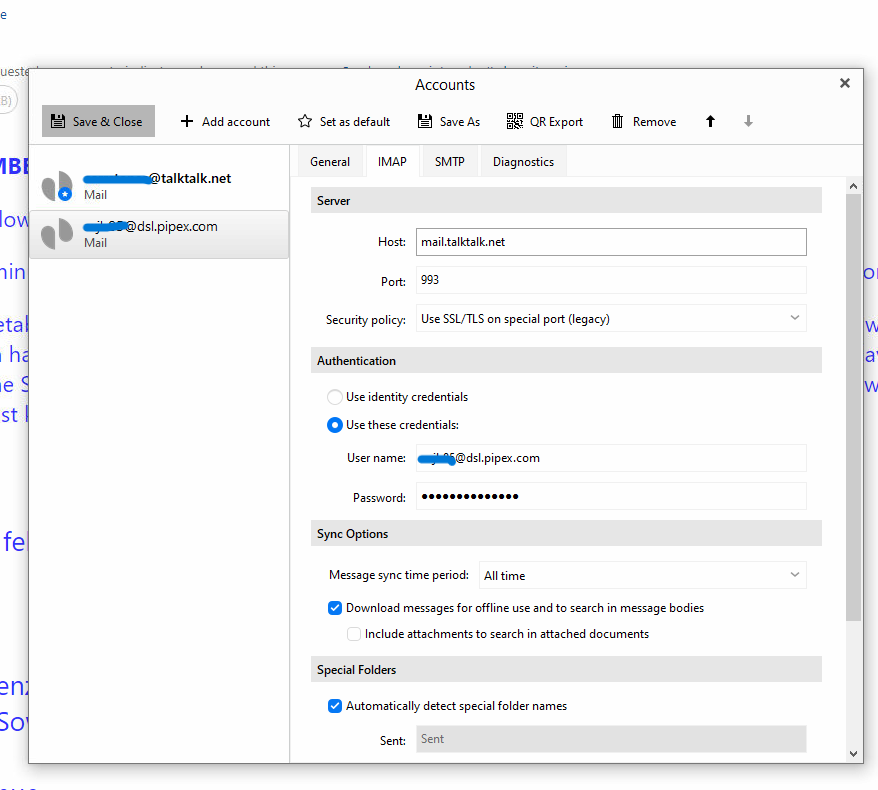This screenshot has height=790, width=878.
Task: Move account up with up arrow
Action: (x=711, y=122)
